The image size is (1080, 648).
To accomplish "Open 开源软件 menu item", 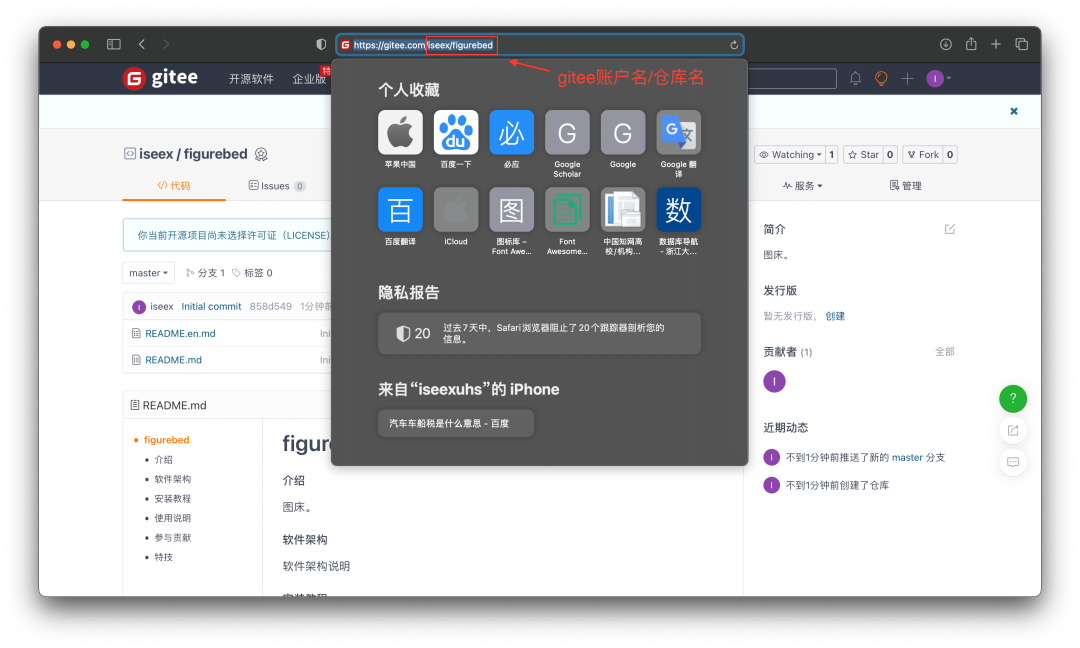I will [251, 79].
